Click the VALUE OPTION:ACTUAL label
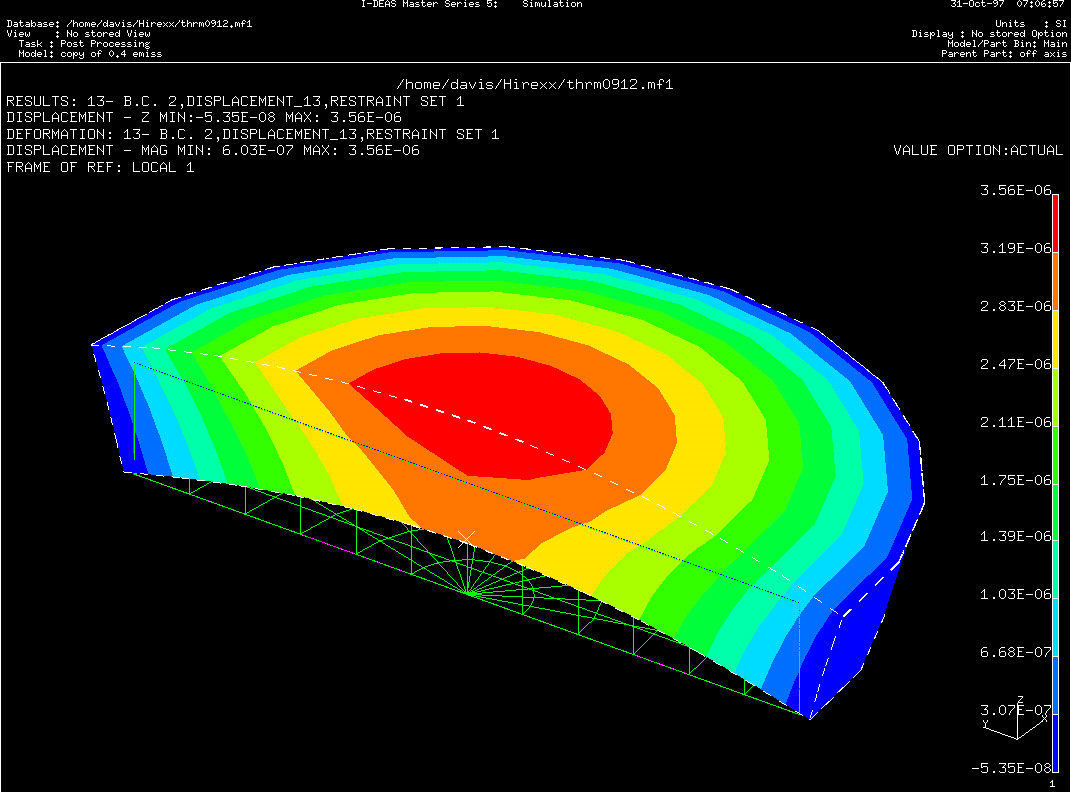The height and width of the screenshot is (793, 1071). click(x=978, y=150)
